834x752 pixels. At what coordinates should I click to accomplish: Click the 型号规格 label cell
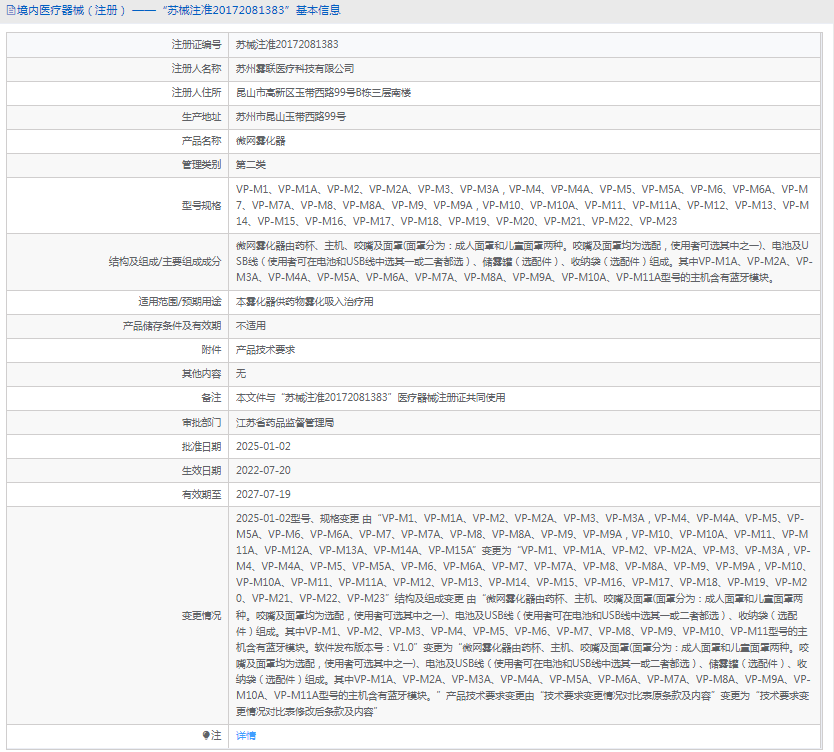118,205
